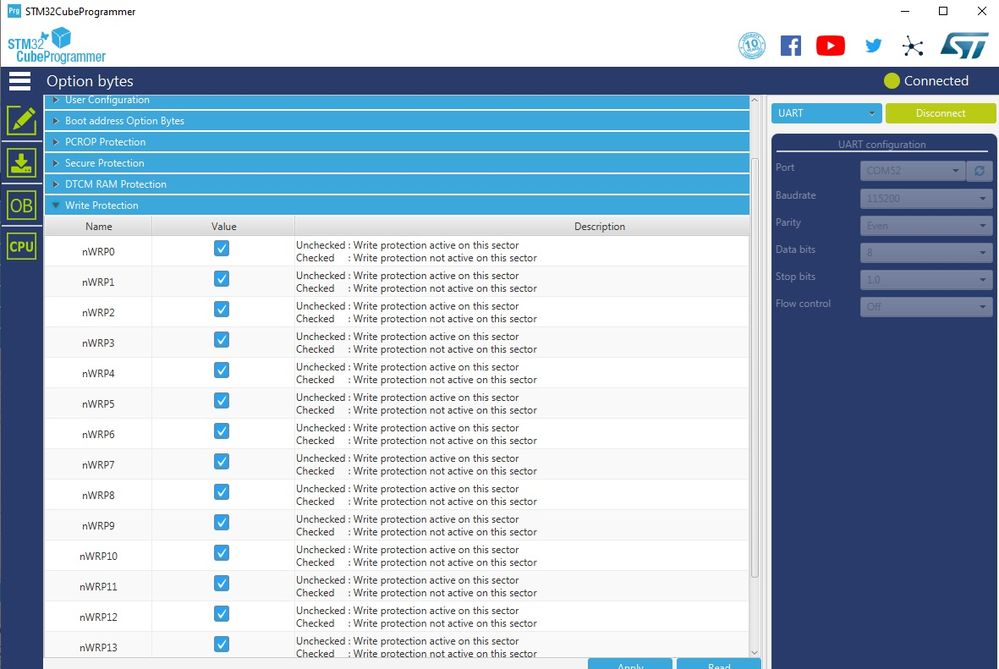The width and height of the screenshot is (999, 669).
Task: Click the scrollbar up arrow
Action: (x=755, y=100)
